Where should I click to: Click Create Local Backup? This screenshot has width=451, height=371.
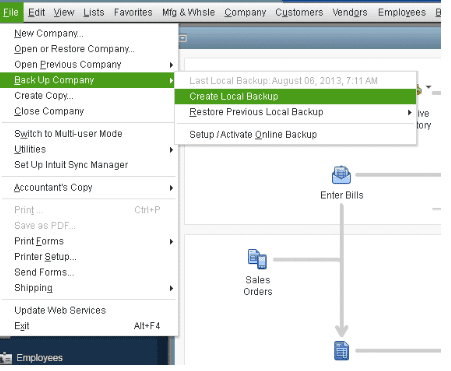295,96
